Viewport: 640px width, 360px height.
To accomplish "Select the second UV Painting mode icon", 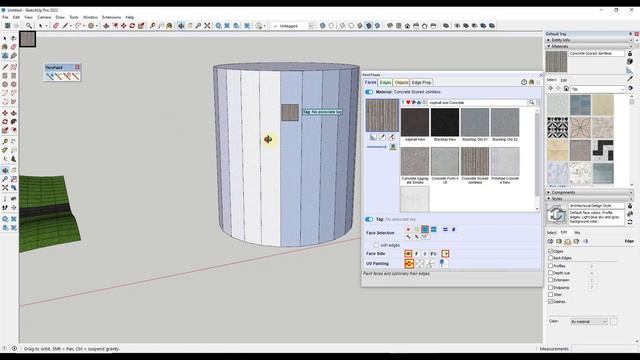I will point(420,264).
